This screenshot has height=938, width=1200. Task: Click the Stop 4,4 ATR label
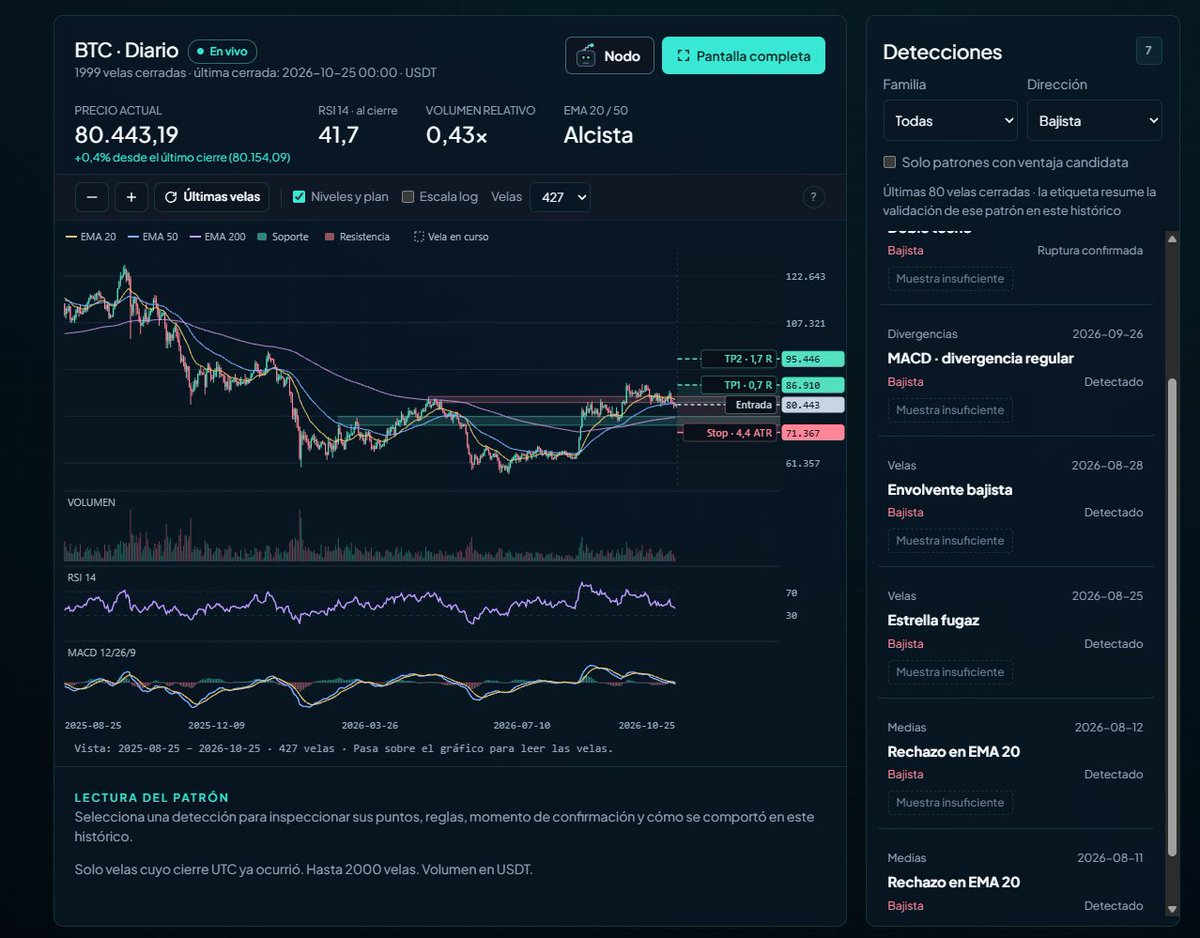click(730, 433)
